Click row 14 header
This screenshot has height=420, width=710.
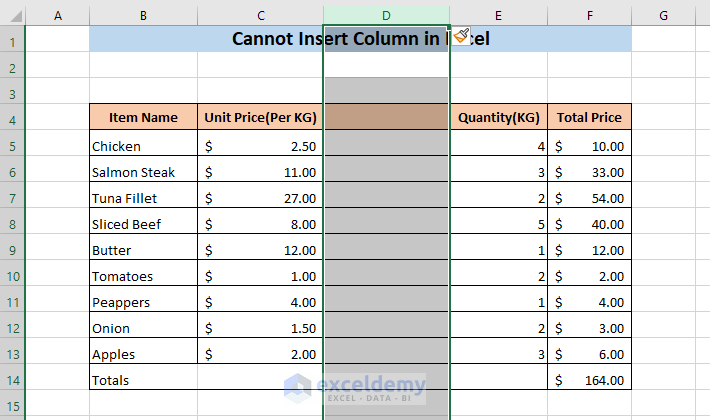coord(12,380)
